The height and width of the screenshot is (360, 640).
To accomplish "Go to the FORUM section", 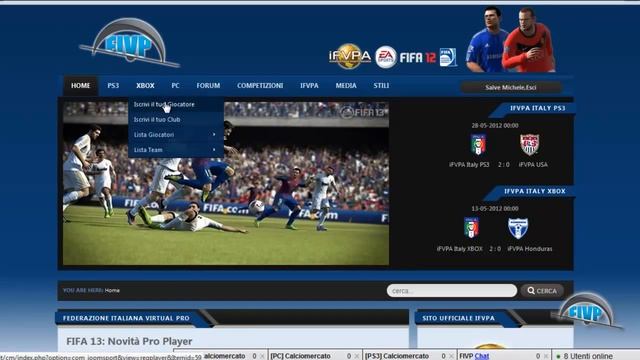I will click(208, 86).
